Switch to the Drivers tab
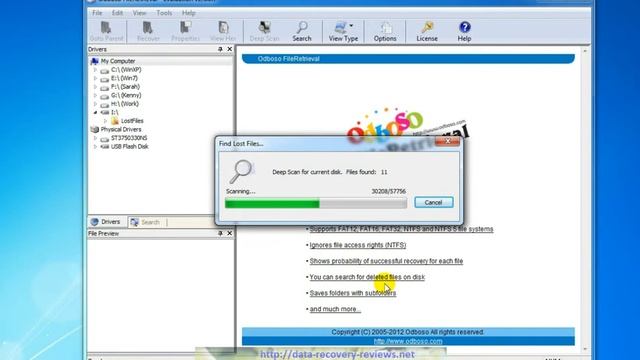The image size is (640, 360). coord(106,222)
